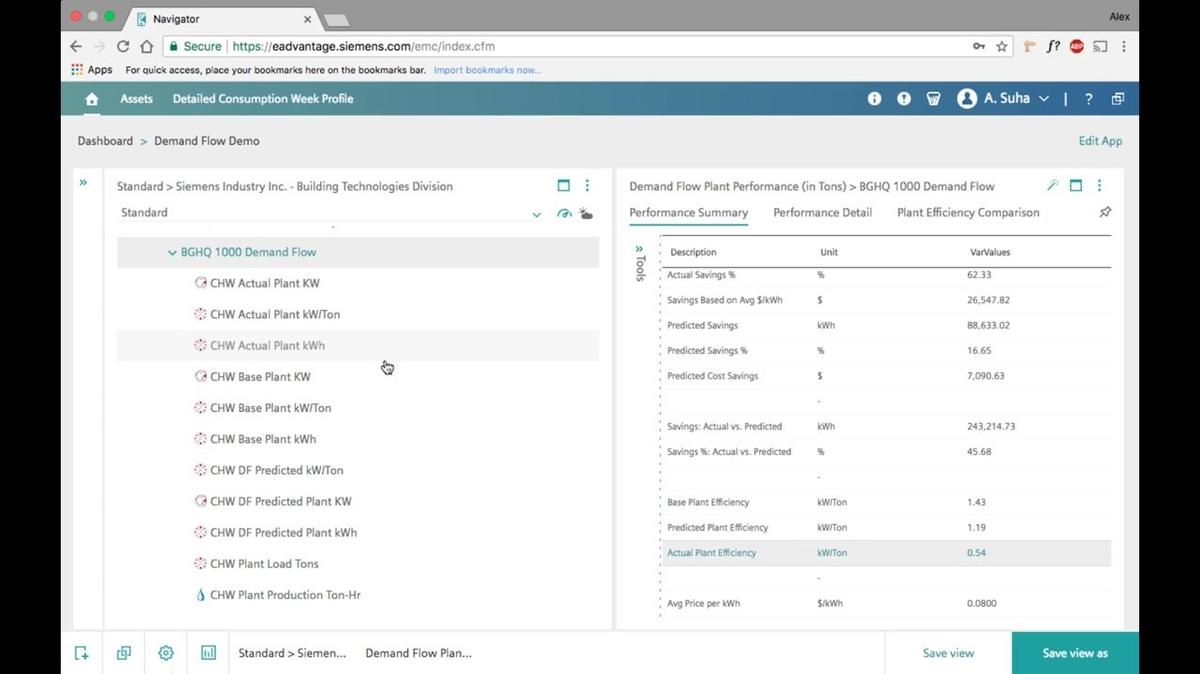Image resolution: width=1200 pixels, height=674 pixels.
Task: Click the duplicate windows icon in bottom bar
Action: click(x=124, y=653)
